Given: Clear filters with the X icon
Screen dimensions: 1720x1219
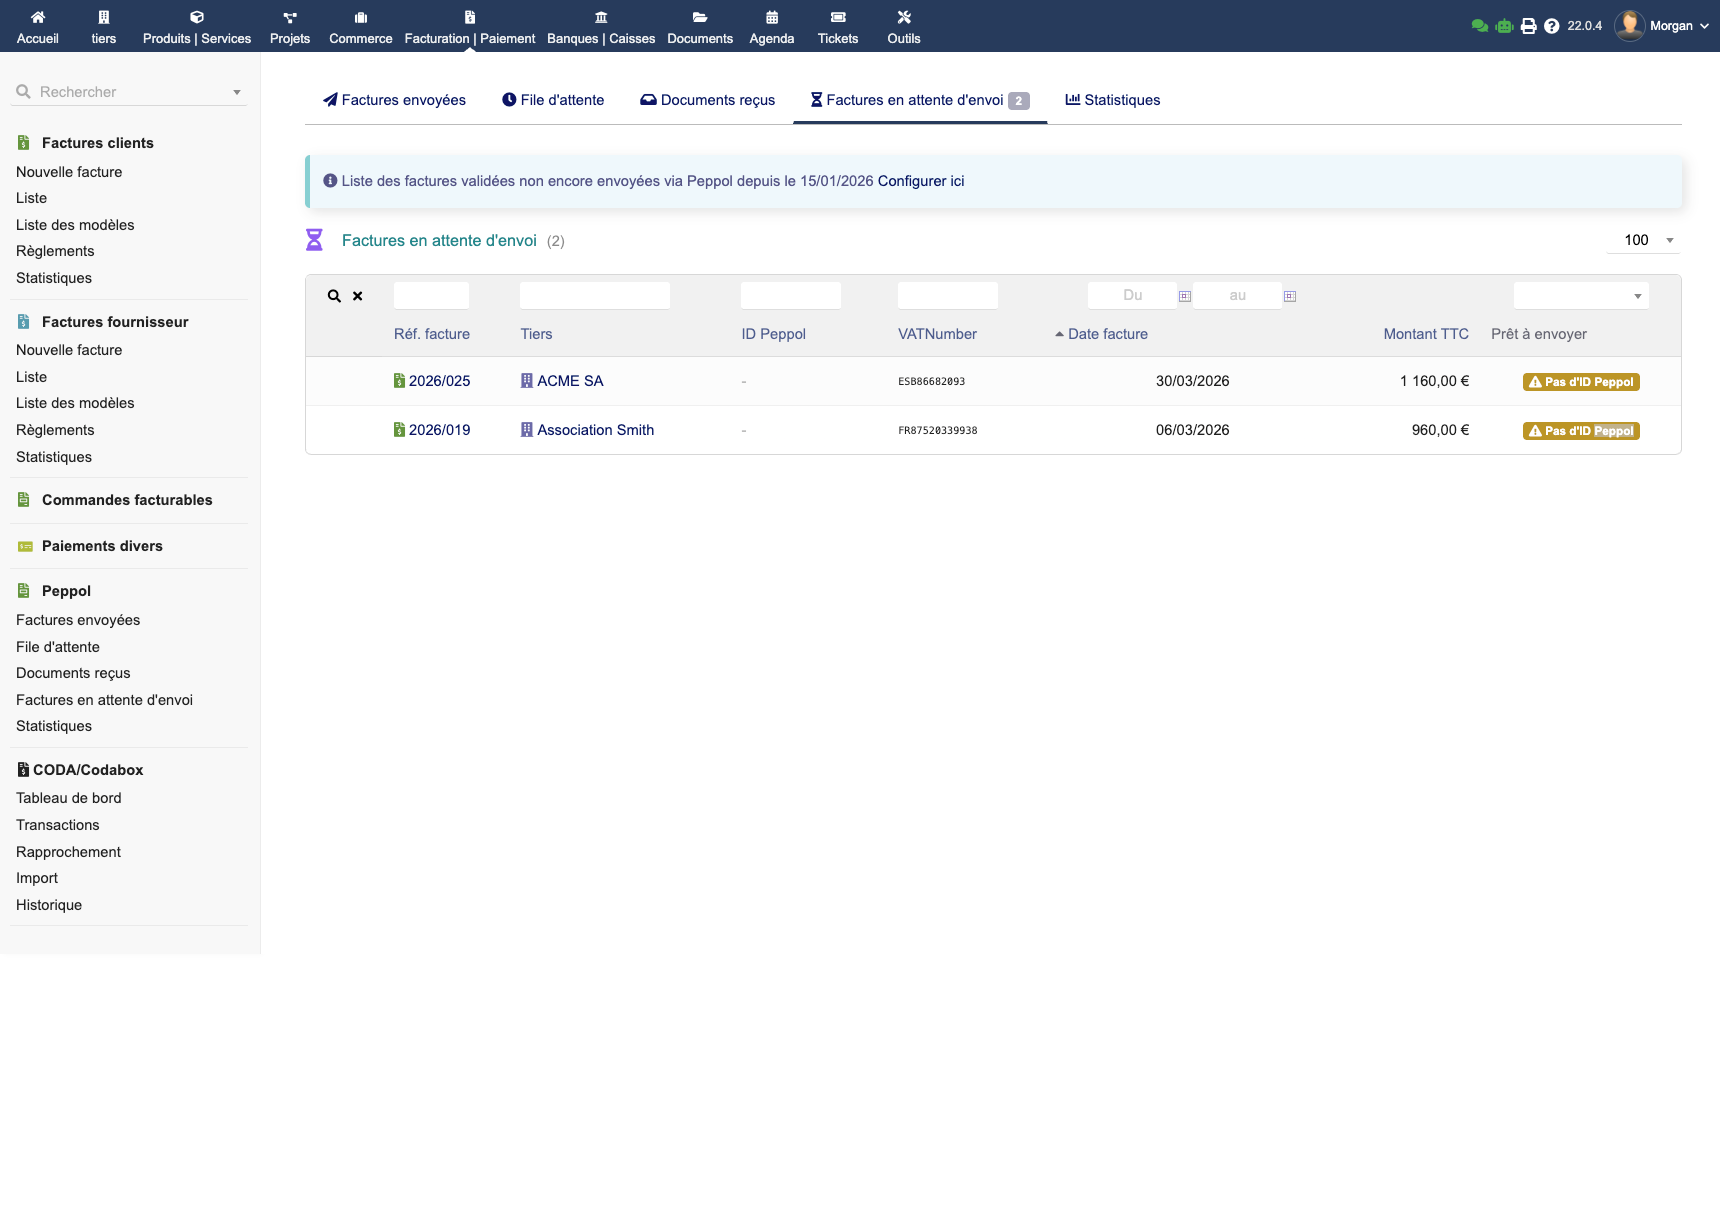Looking at the screenshot, I should (x=358, y=296).
